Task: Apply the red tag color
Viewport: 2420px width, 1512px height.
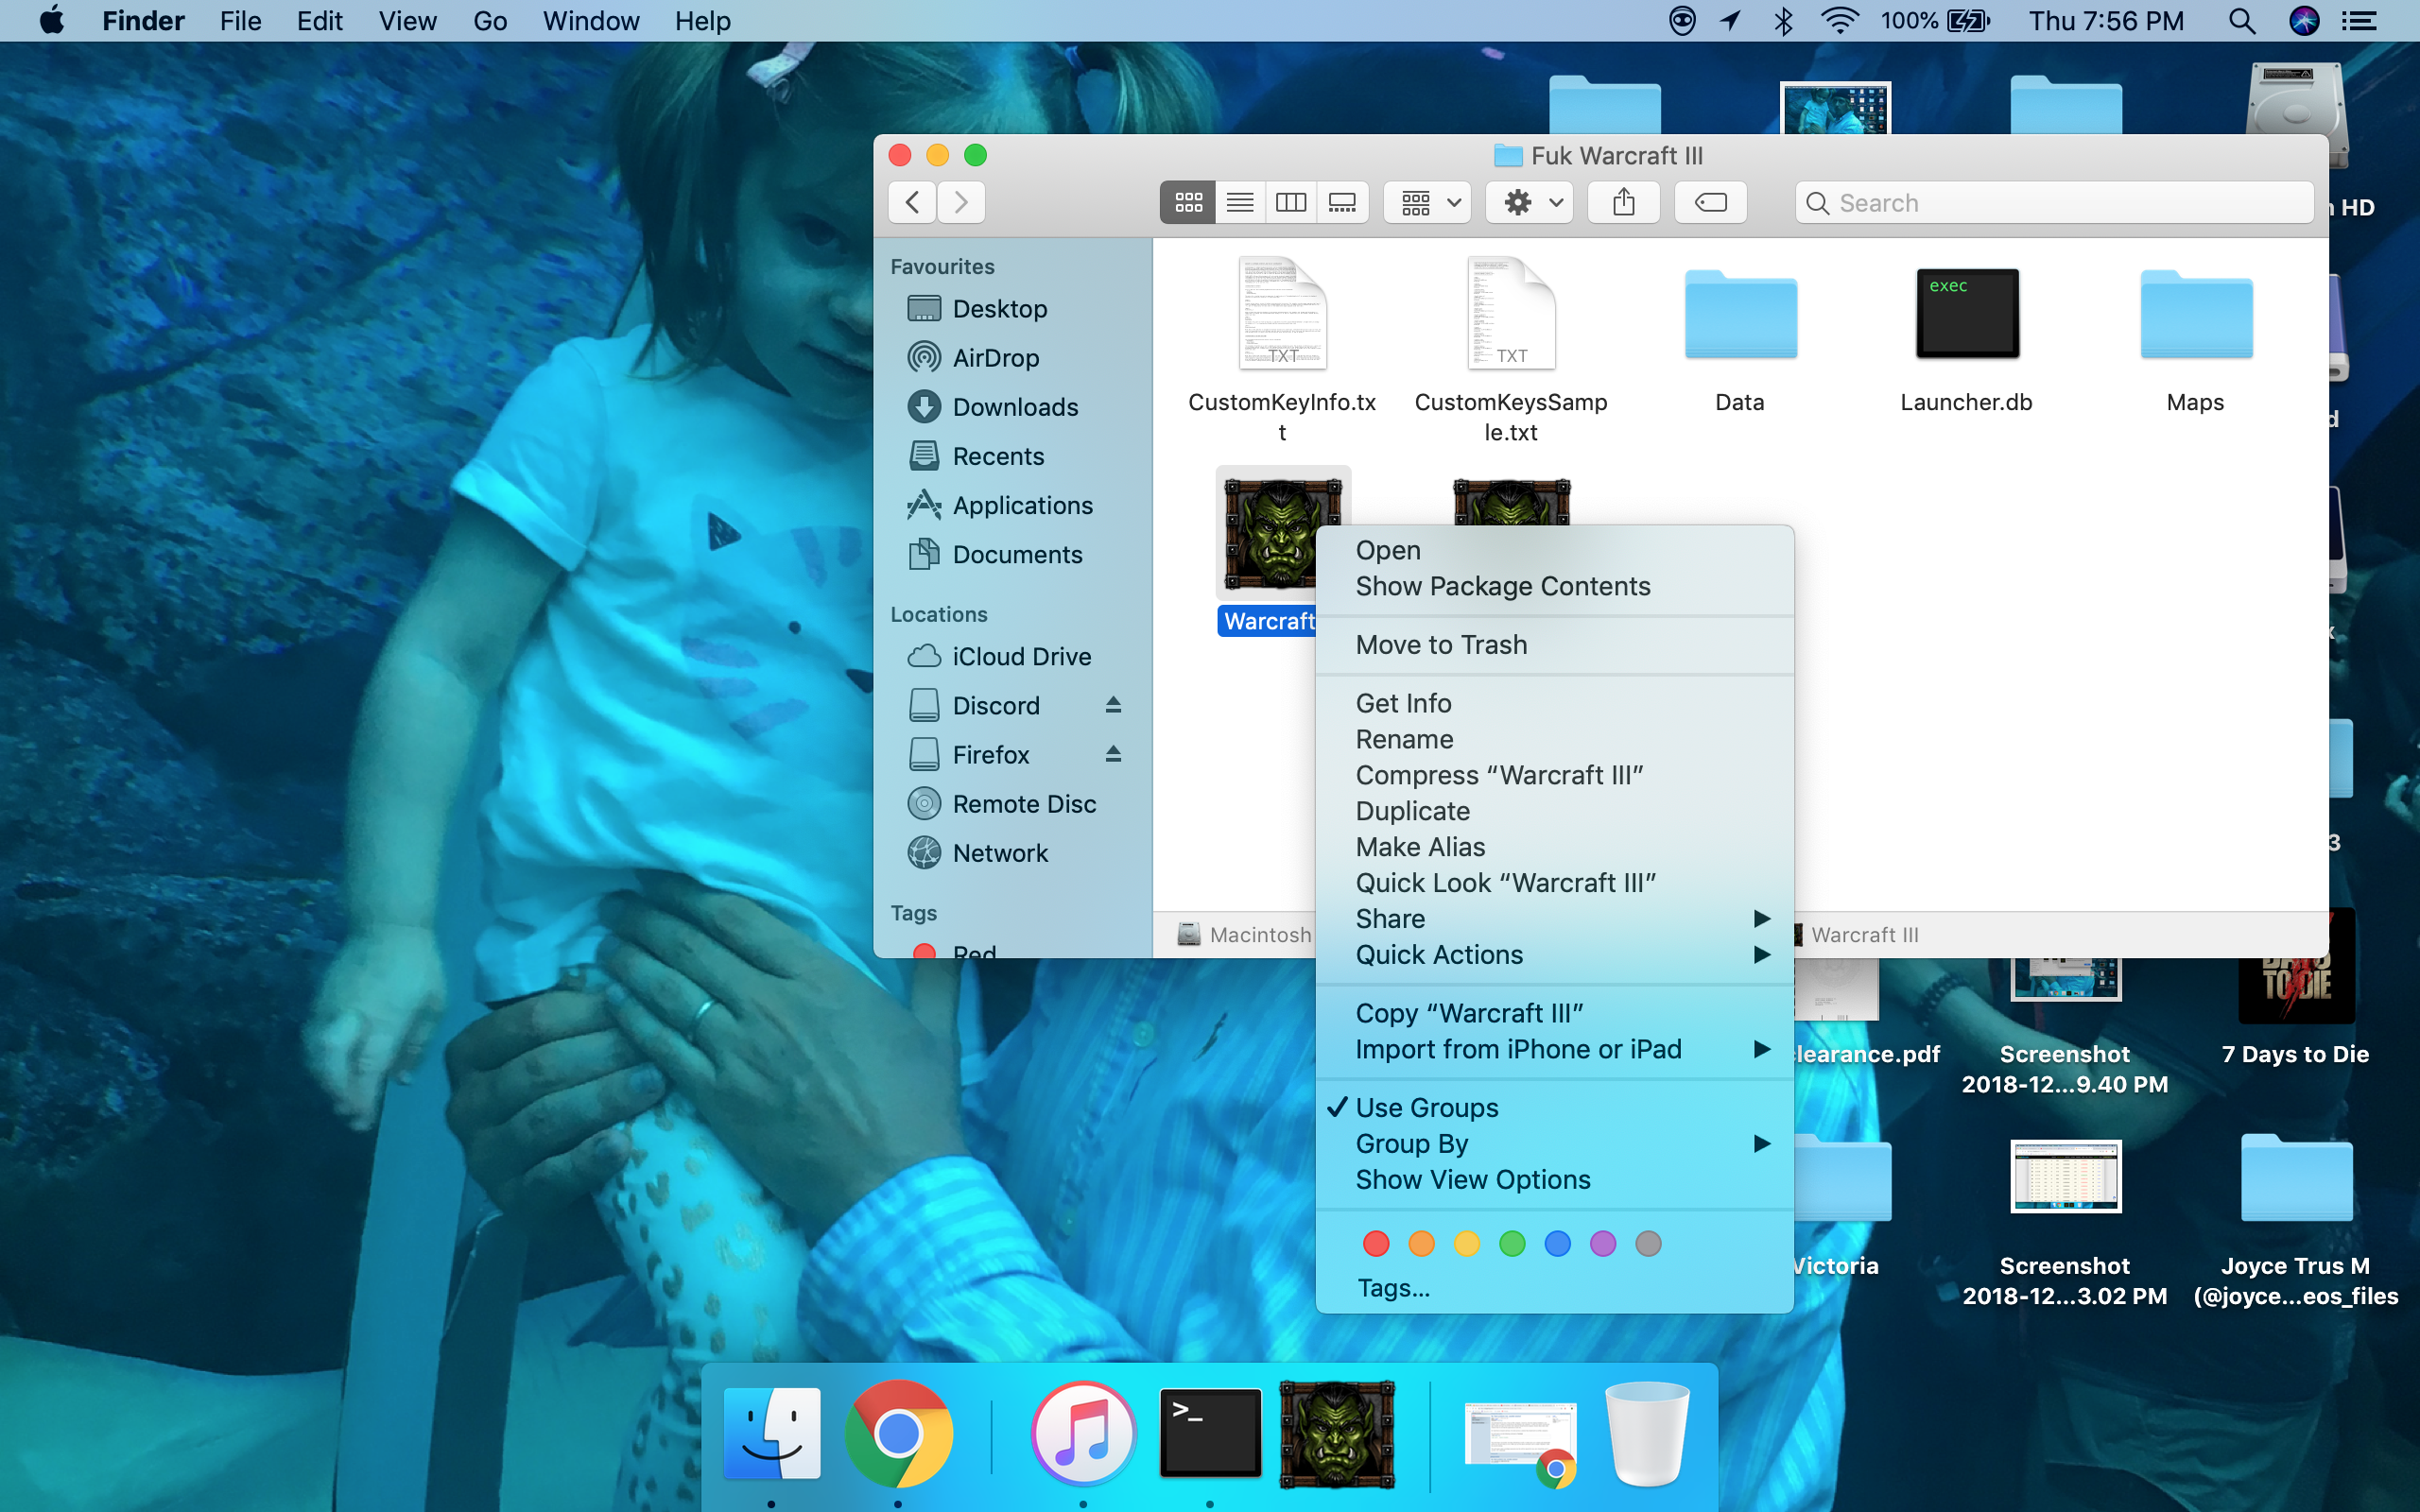Action: tap(1376, 1243)
